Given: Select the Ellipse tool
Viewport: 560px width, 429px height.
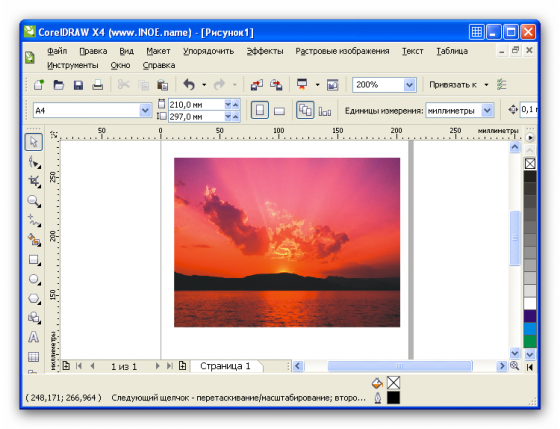Looking at the screenshot, I should 34,279.
